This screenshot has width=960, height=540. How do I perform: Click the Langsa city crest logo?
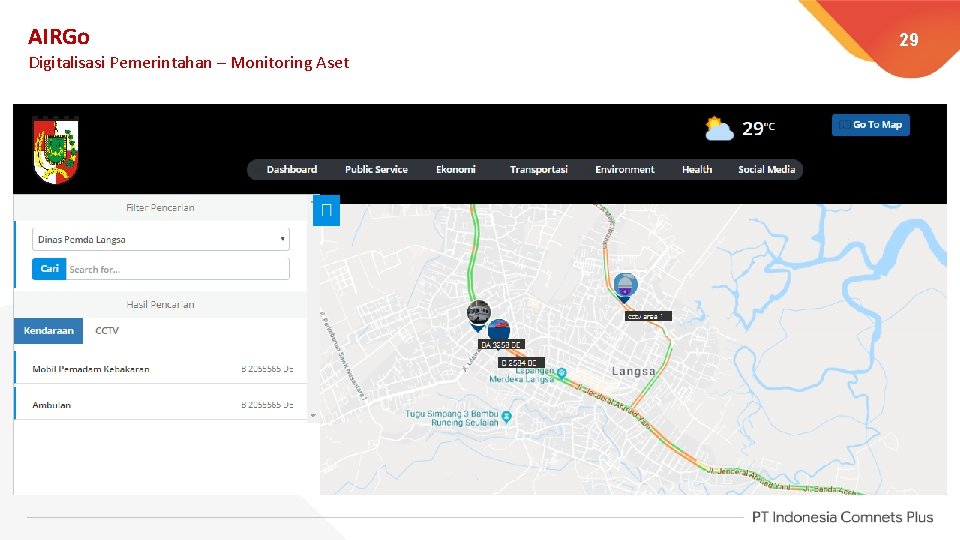point(56,150)
